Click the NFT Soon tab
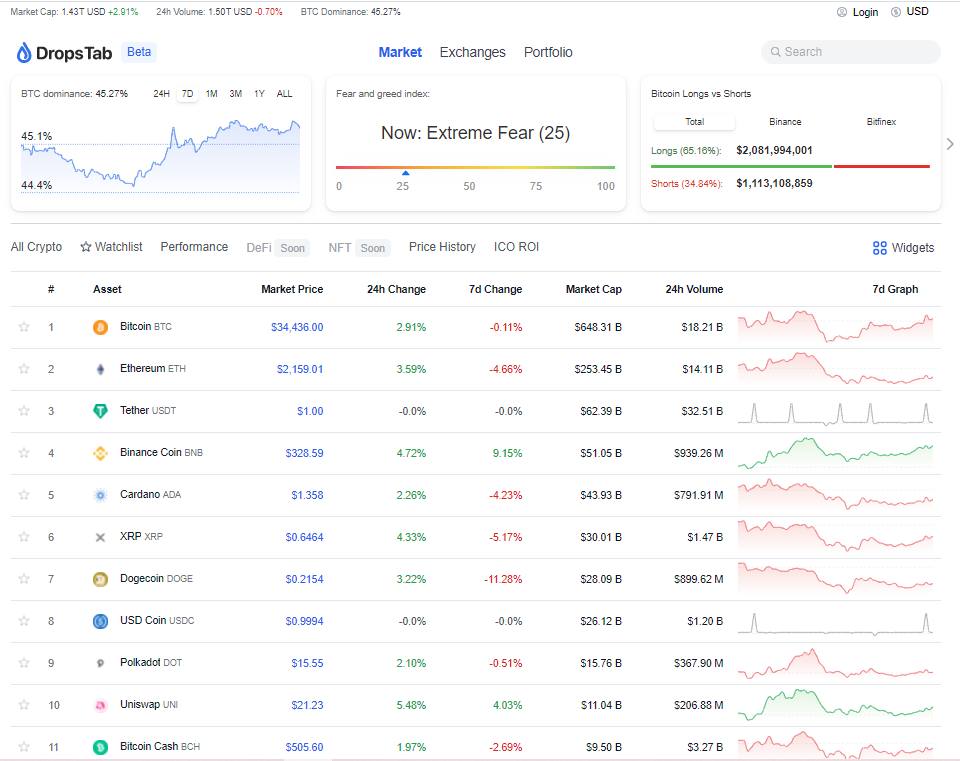This screenshot has width=960, height=761. pos(359,247)
